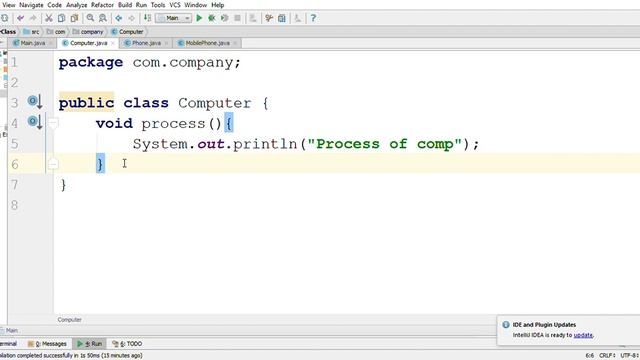Click the Copy icon in the toolbar
Viewport: 640px width, 360px height.
[61, 18]
